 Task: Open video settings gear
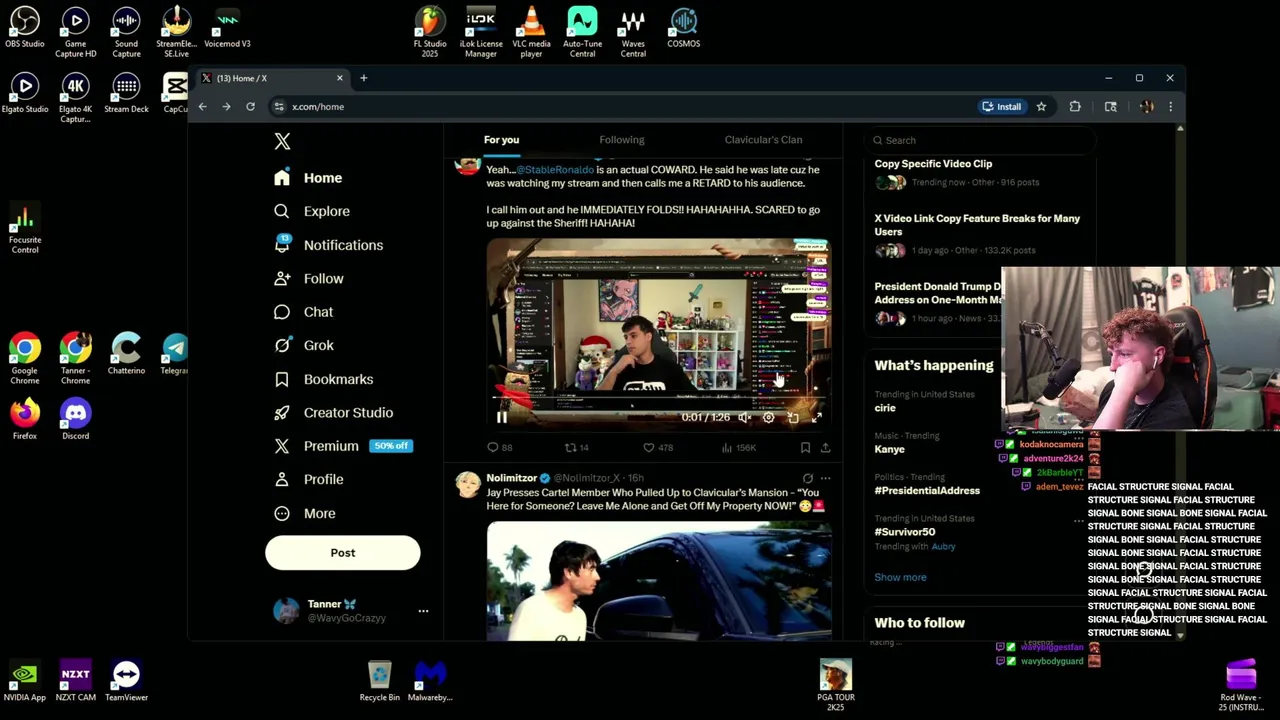[768, 417]
